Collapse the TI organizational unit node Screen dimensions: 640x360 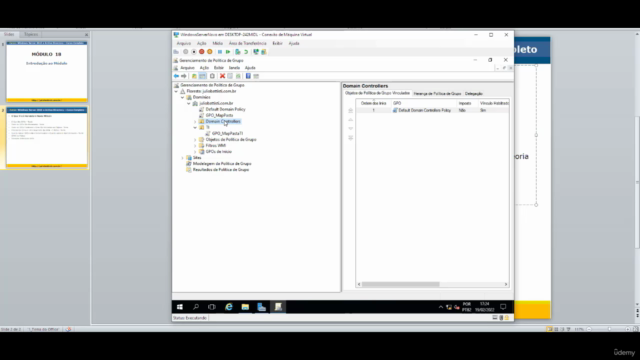pos(195,128)
